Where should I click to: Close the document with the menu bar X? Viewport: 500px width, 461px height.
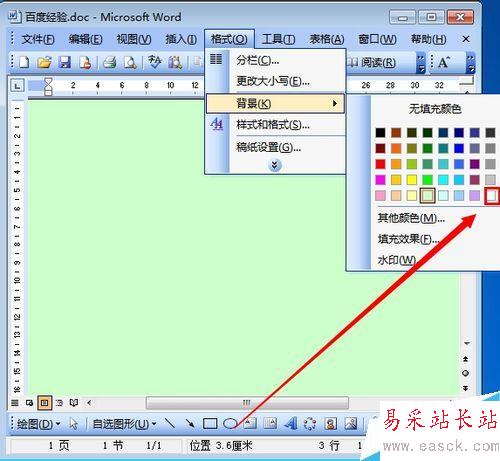pyautogui.click(x=466, y=39)
